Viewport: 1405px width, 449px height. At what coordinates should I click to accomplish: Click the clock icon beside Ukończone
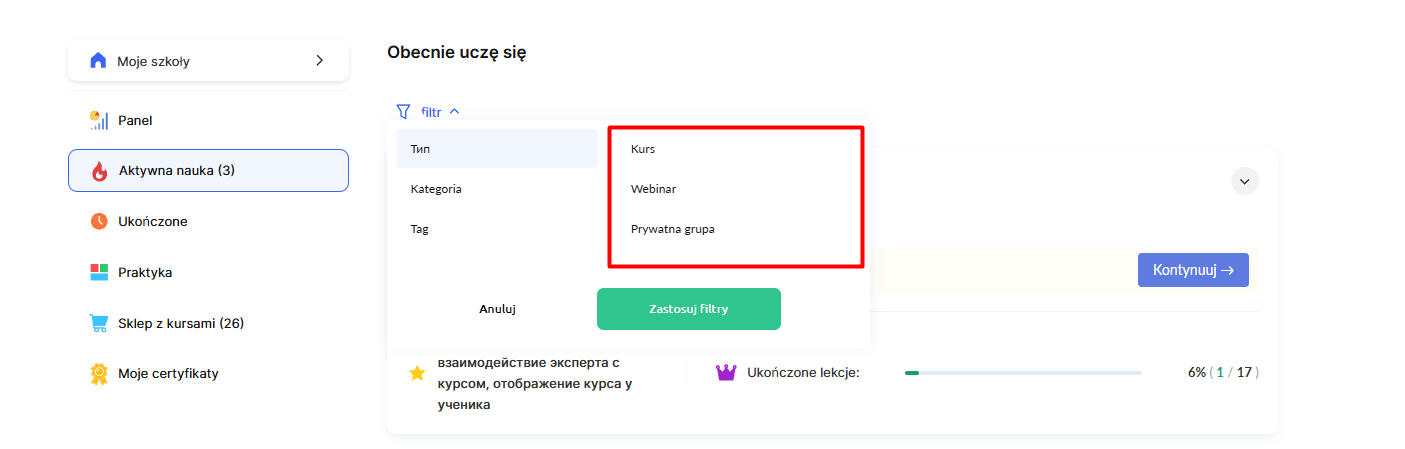point(99,221)
